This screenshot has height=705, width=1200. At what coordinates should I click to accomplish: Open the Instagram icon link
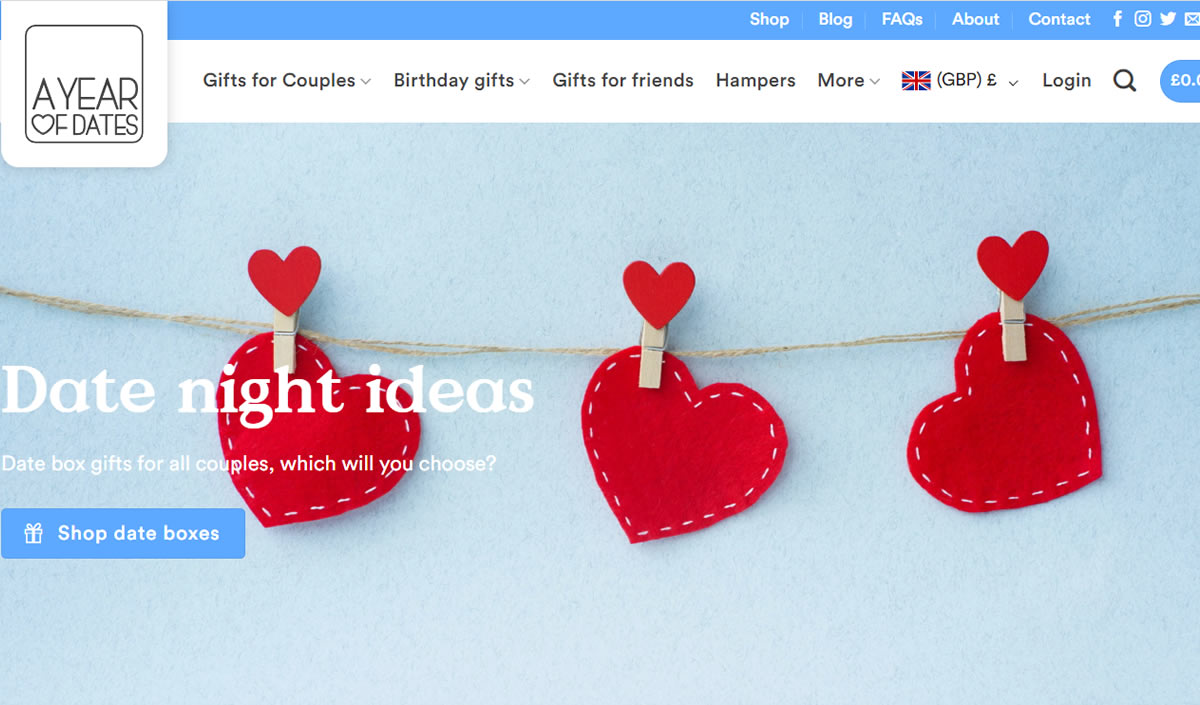[1143, 19]
